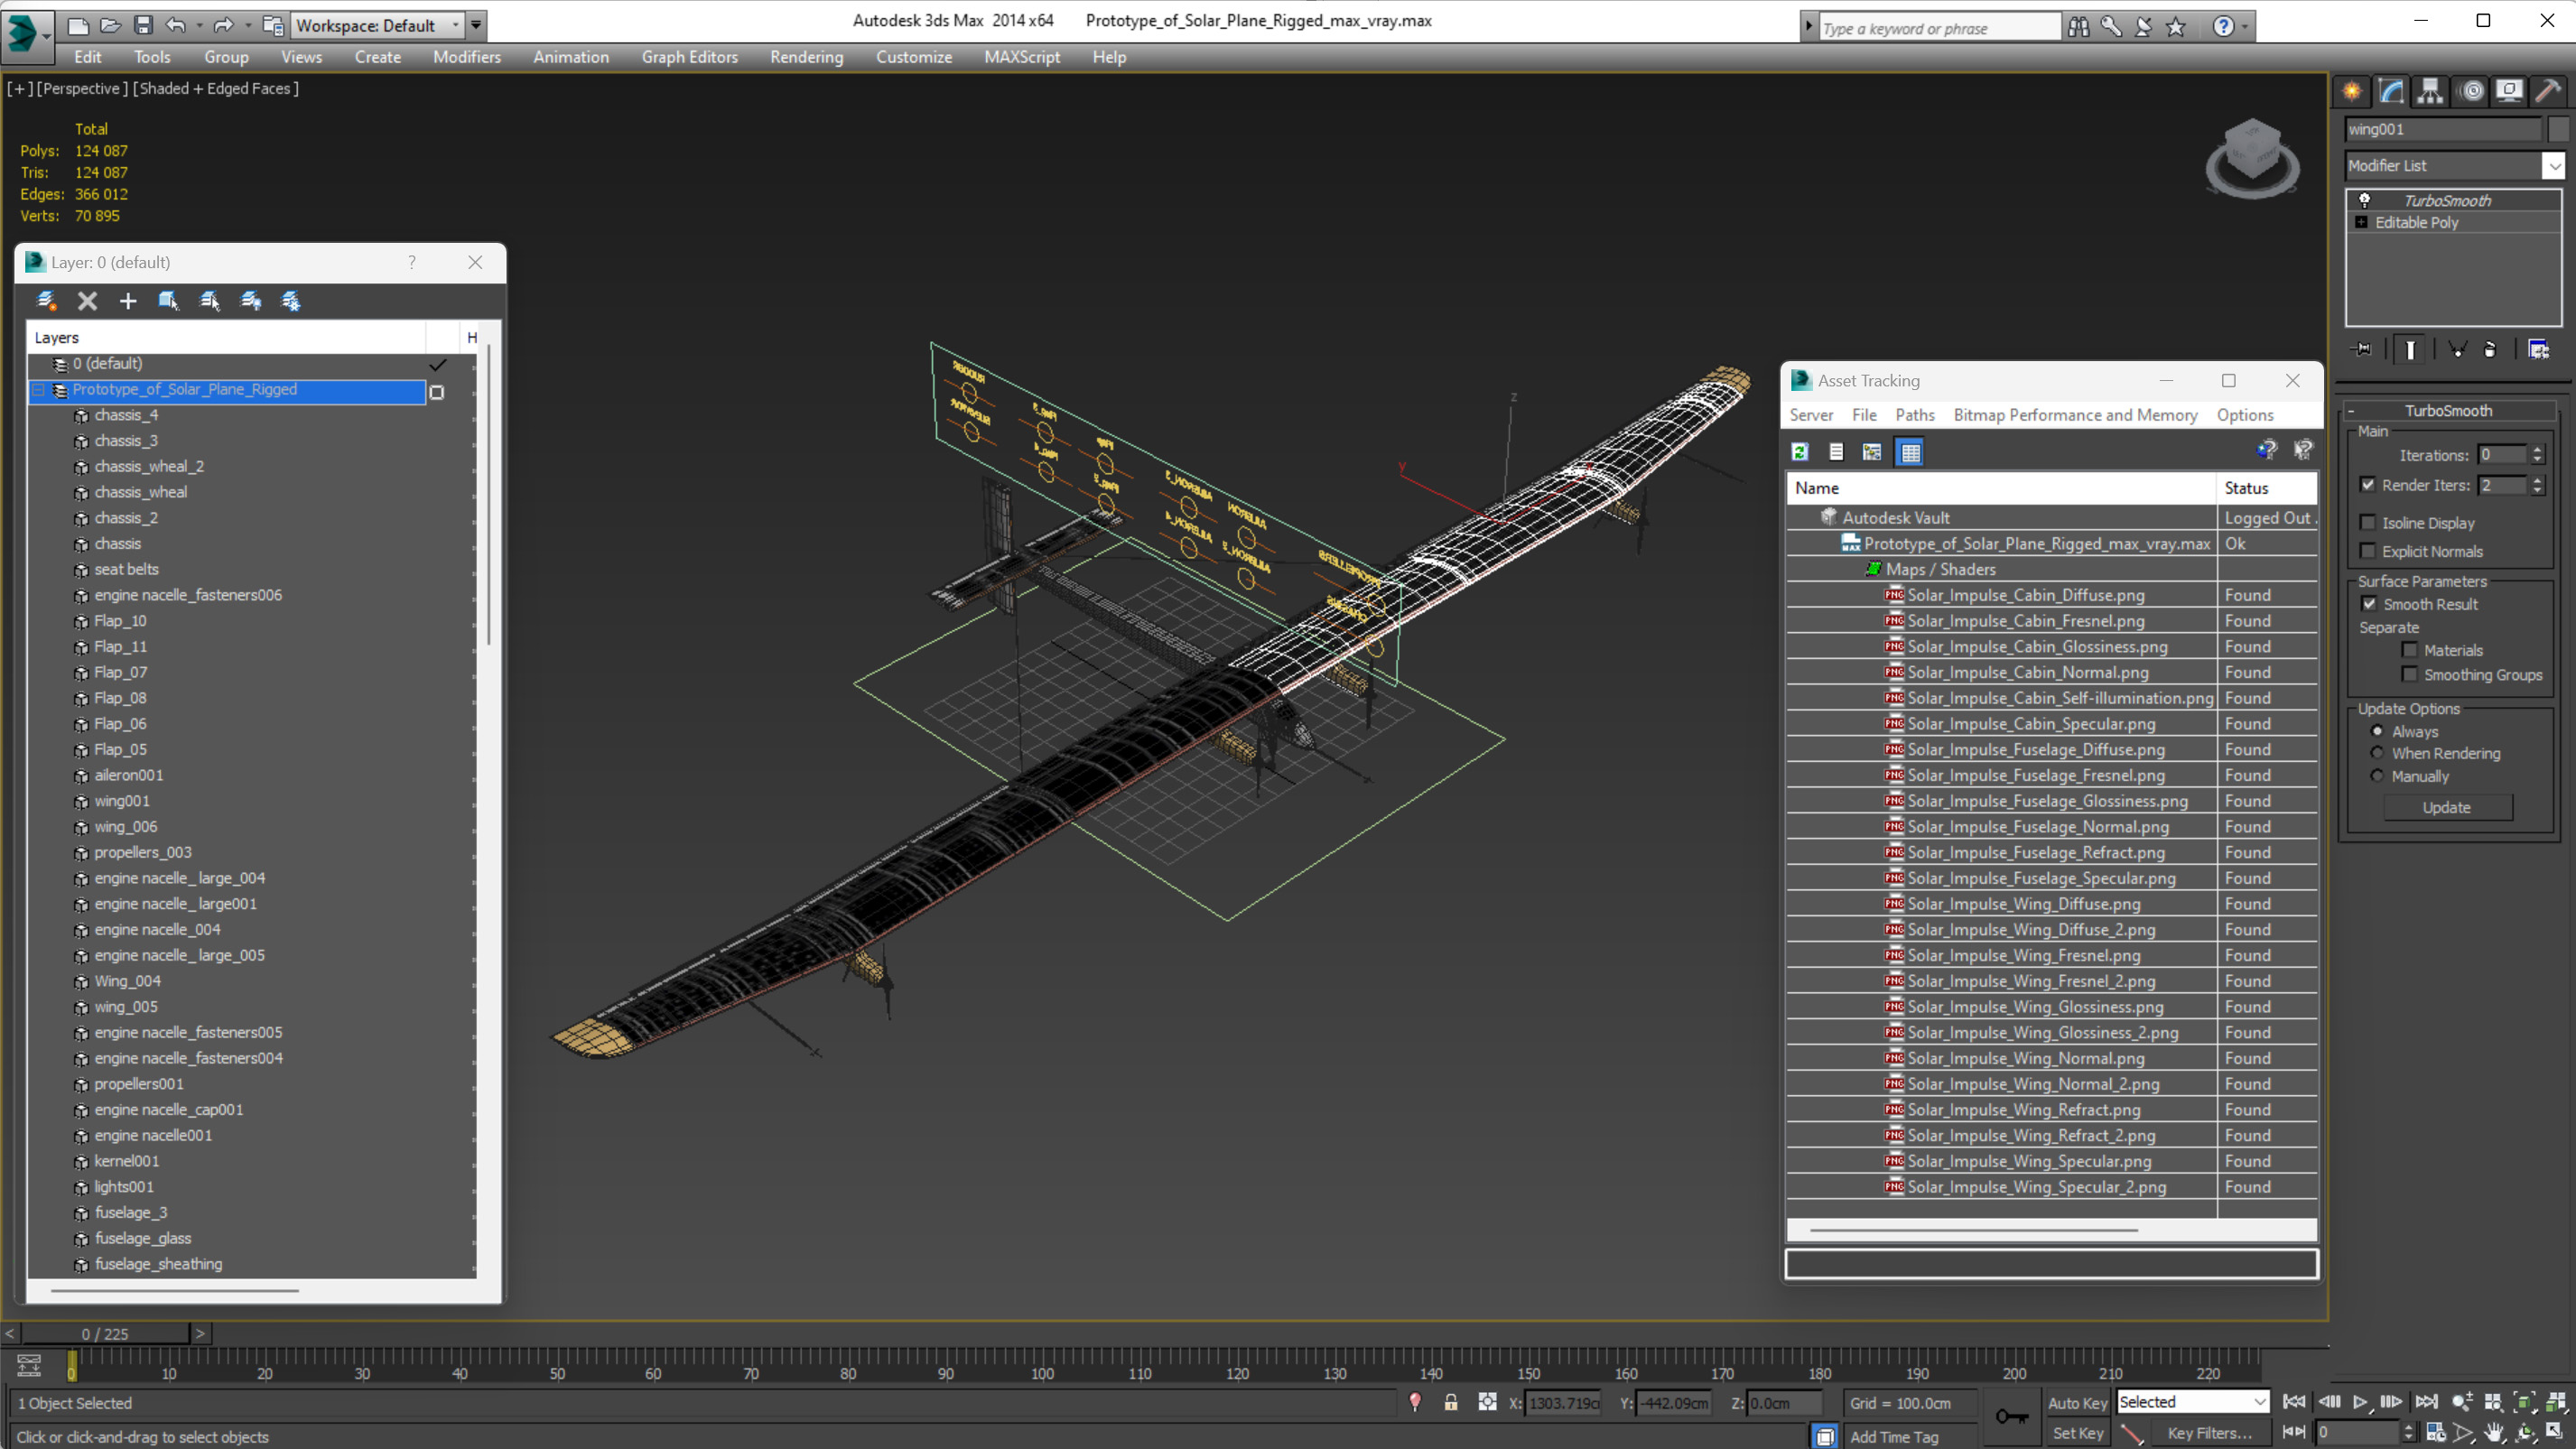Expand the Editable Poly stack entry

click(2362, 222)
